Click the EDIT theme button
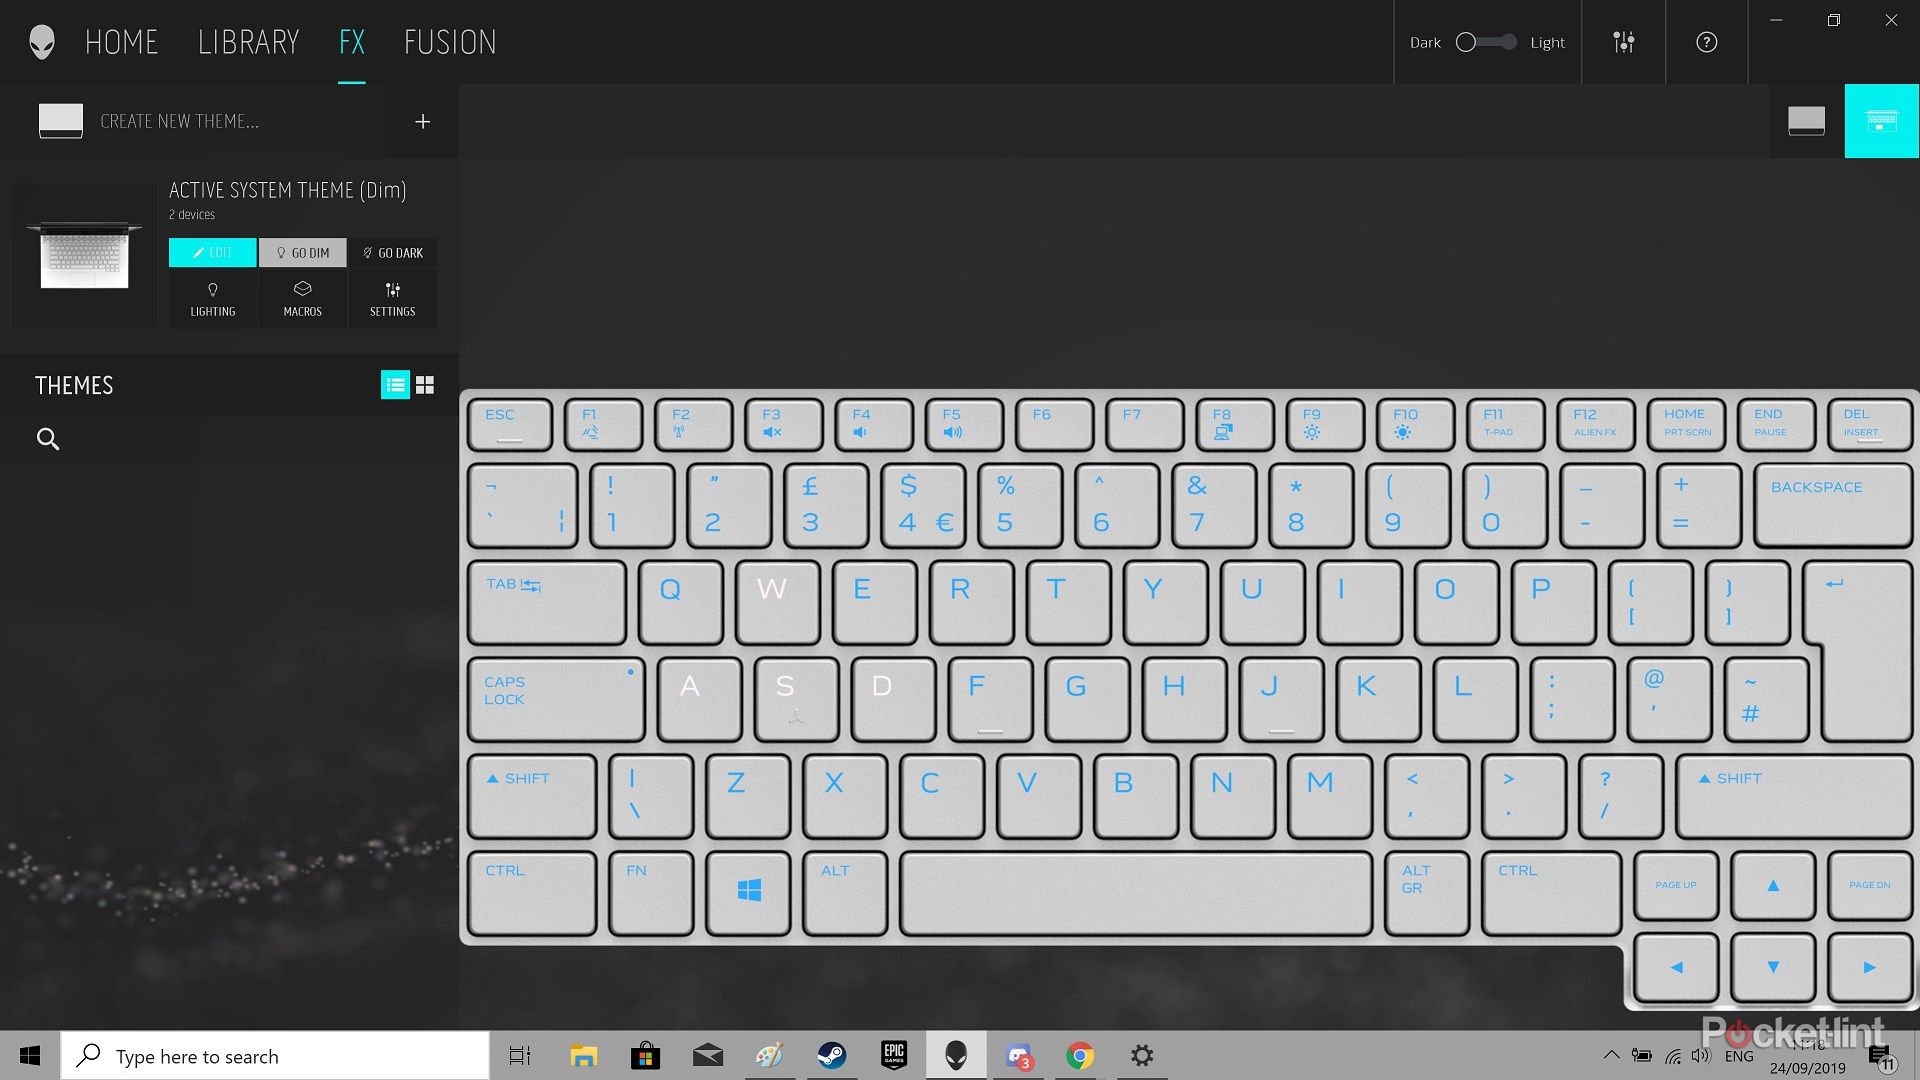The image size is (1920, 1080). pos(213,253)
